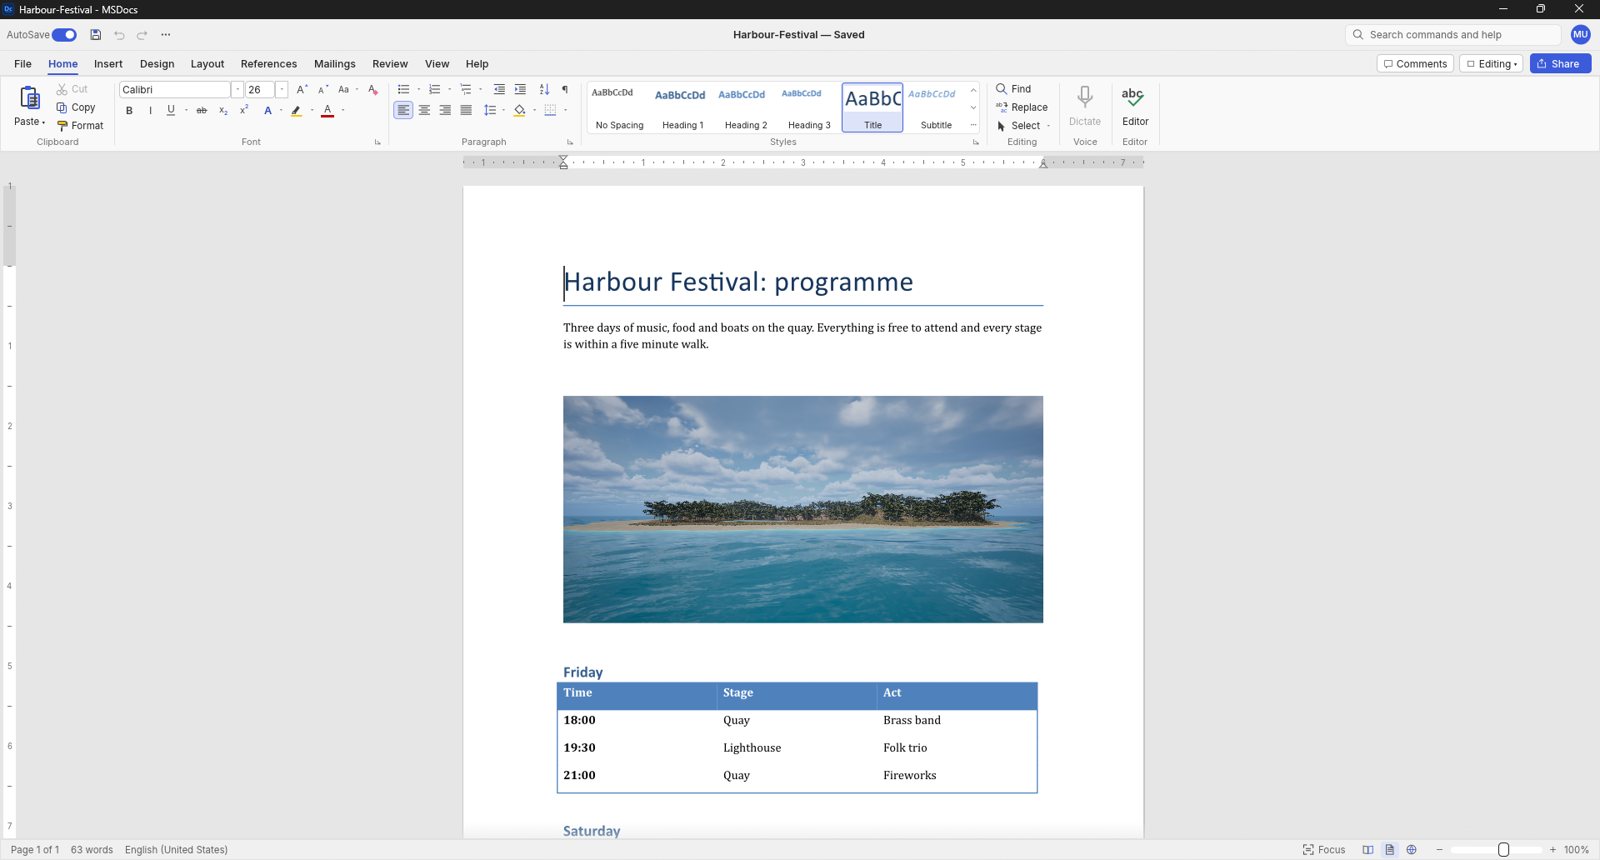Screen dimensions: 1600x860
Task: Switch to the Layout tab
Action: pyautogui.click(x=207, y=64)
